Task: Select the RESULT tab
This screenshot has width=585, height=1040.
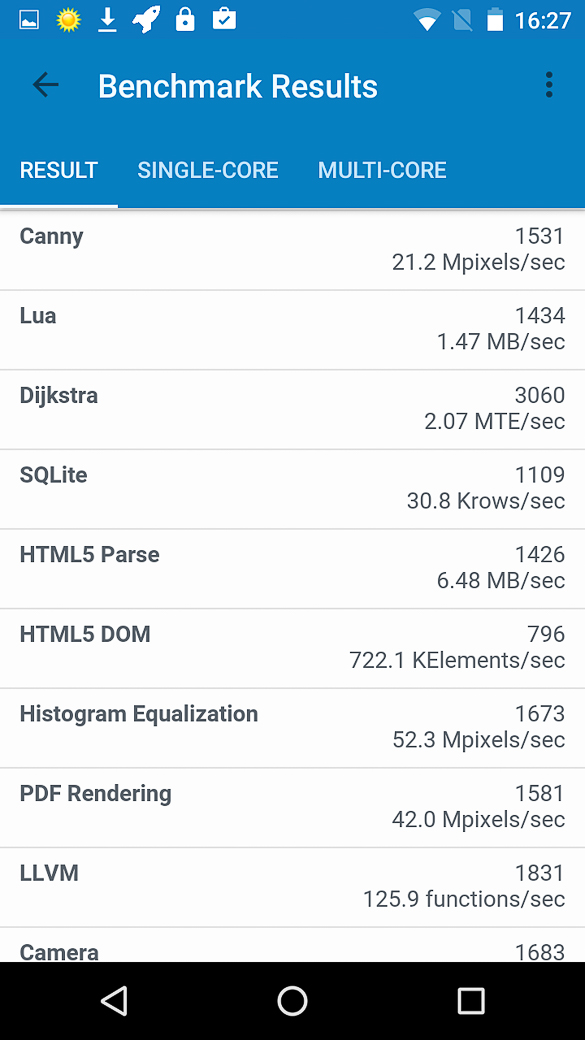Action: pyautogui.click(x=59, y=170)
